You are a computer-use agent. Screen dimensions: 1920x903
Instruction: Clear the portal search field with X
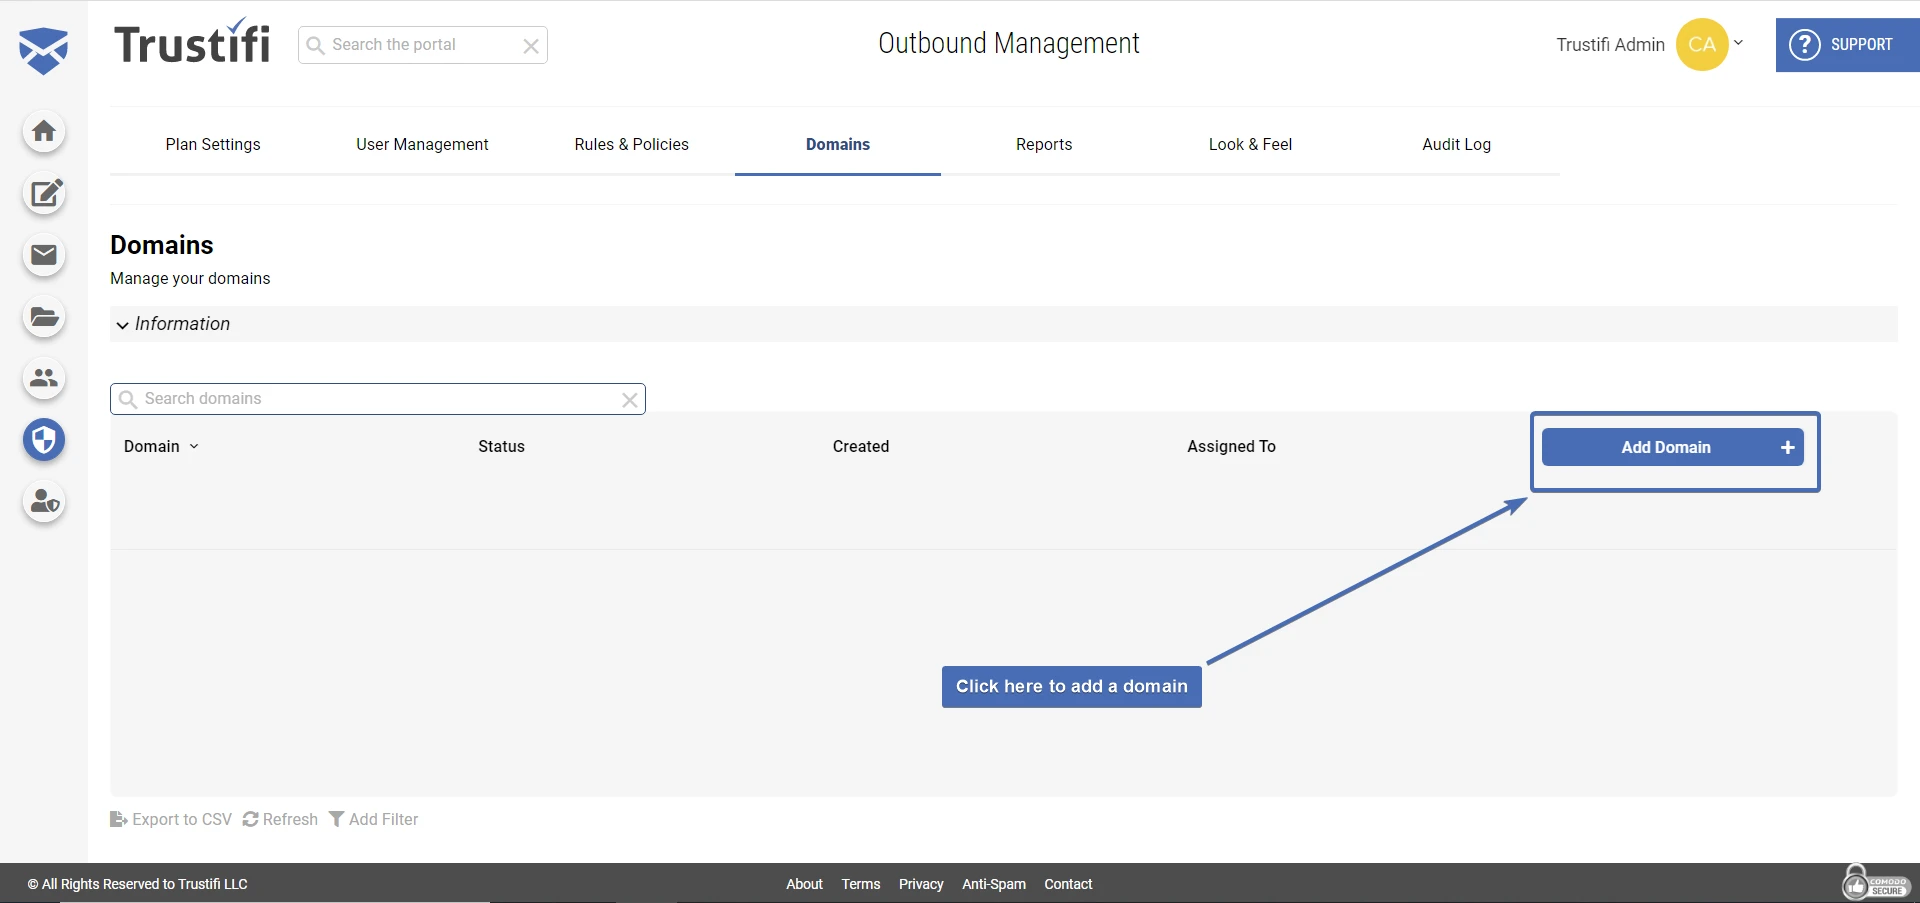click(531, 45)
